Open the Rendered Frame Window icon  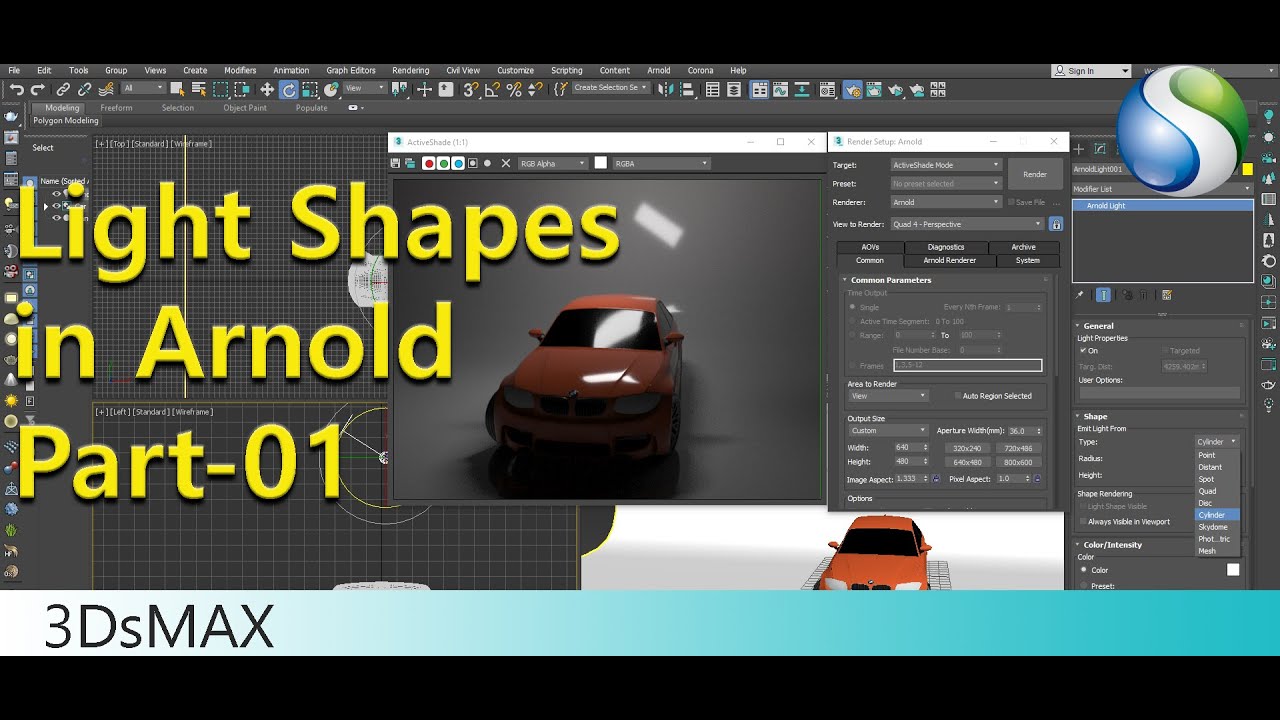coord(874,90)
